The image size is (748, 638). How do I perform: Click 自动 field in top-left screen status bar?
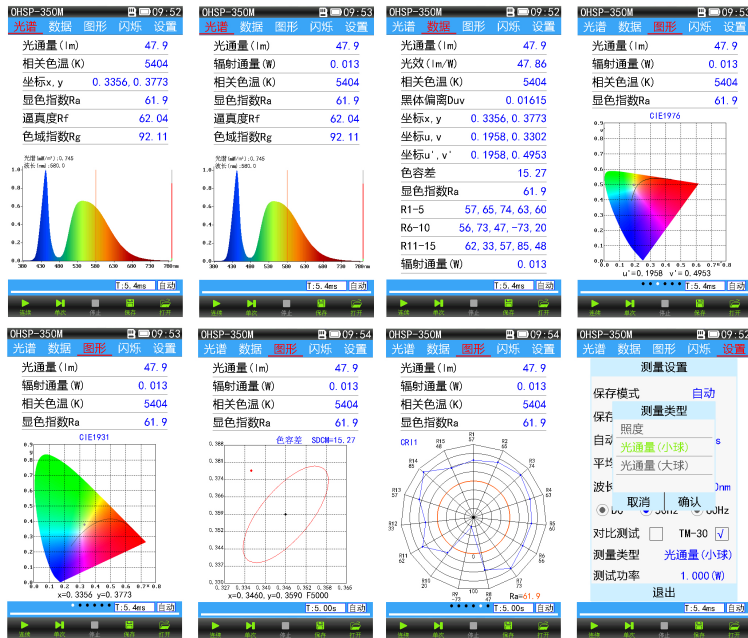click(166, 286)
